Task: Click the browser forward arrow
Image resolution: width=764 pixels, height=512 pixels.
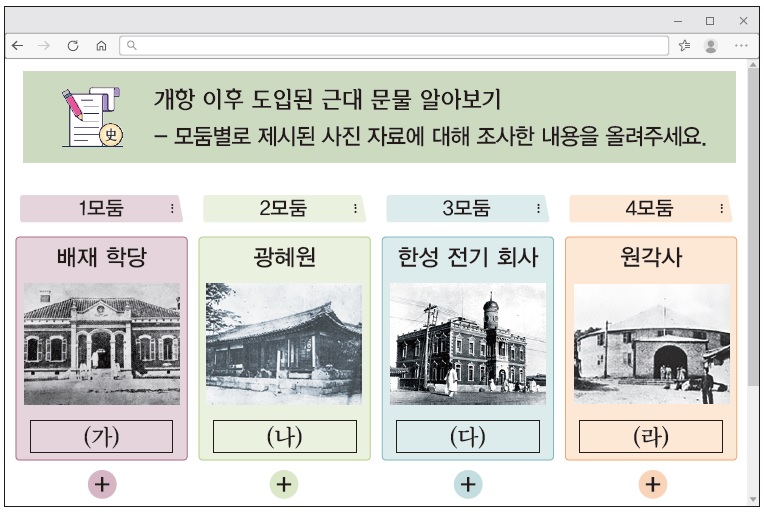Action: 44,45
